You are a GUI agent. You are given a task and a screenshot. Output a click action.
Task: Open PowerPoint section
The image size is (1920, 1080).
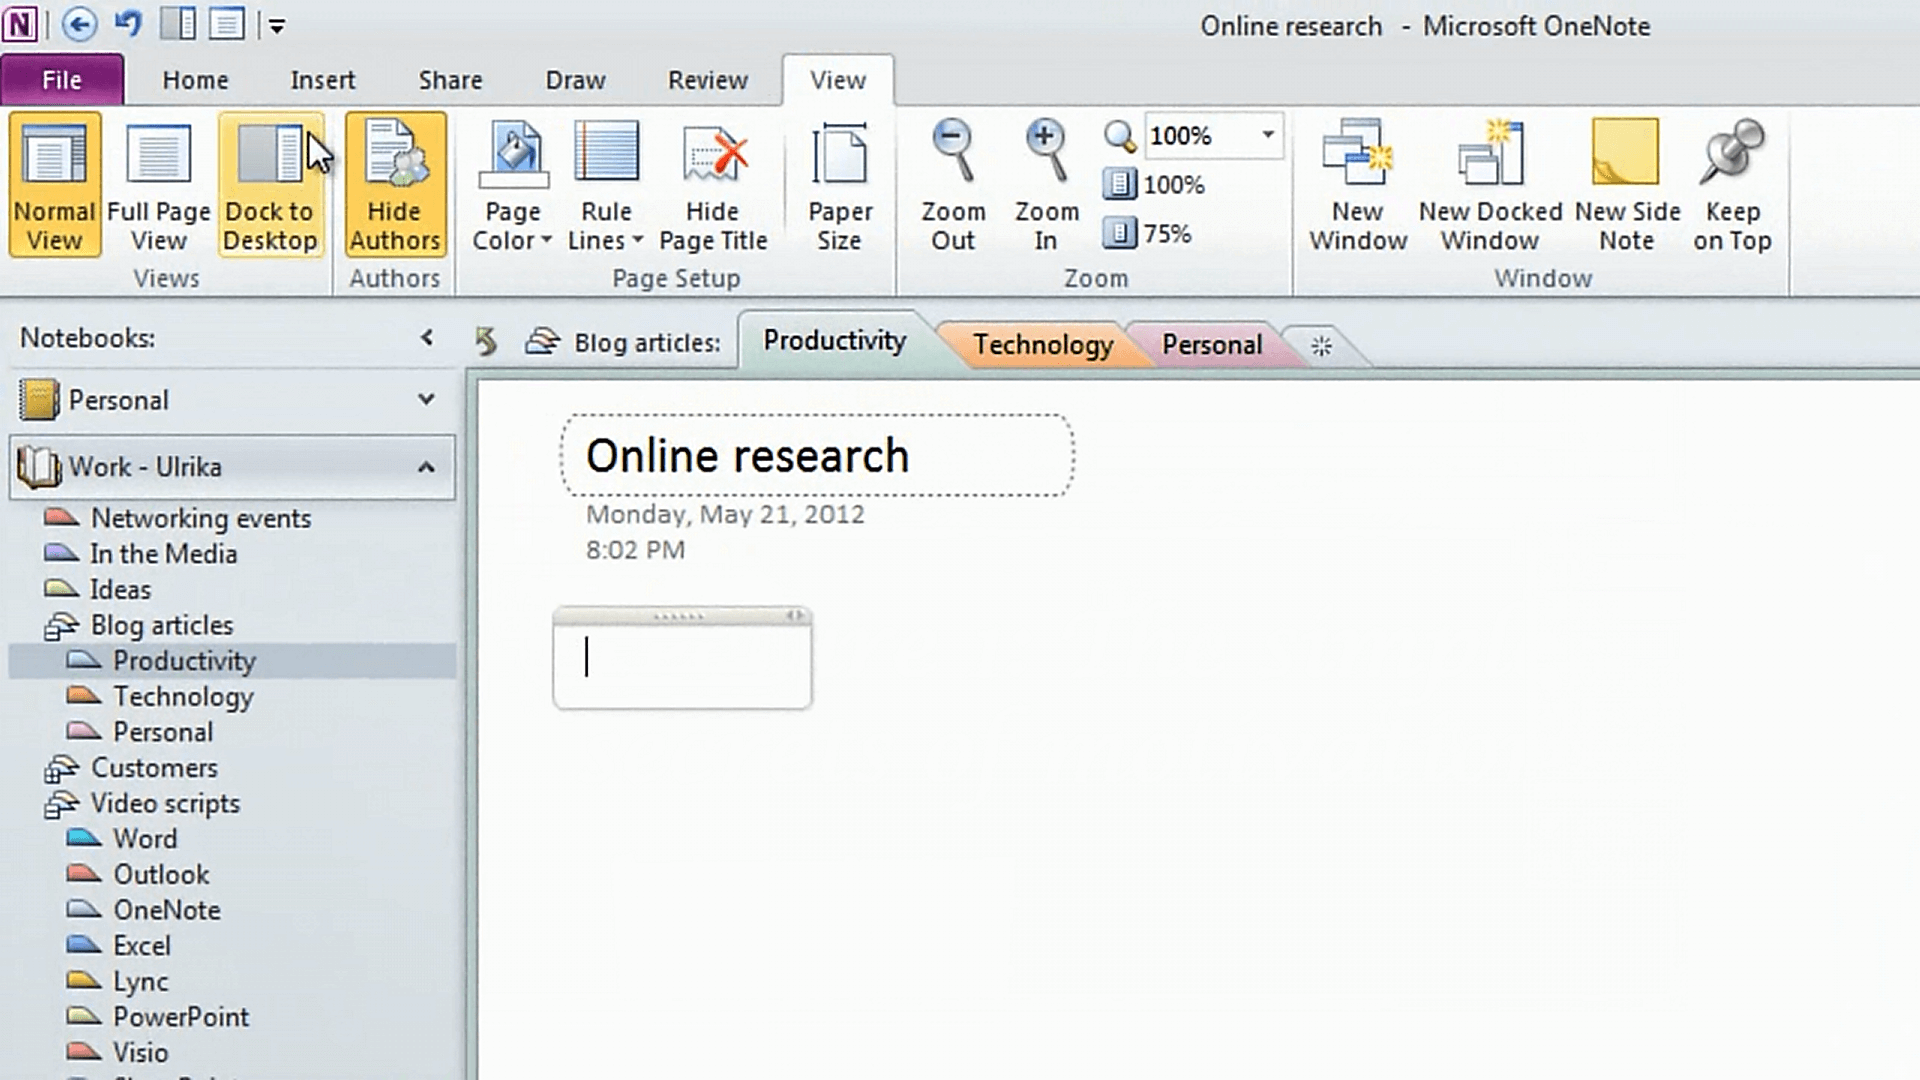[x=181, y=1017]
